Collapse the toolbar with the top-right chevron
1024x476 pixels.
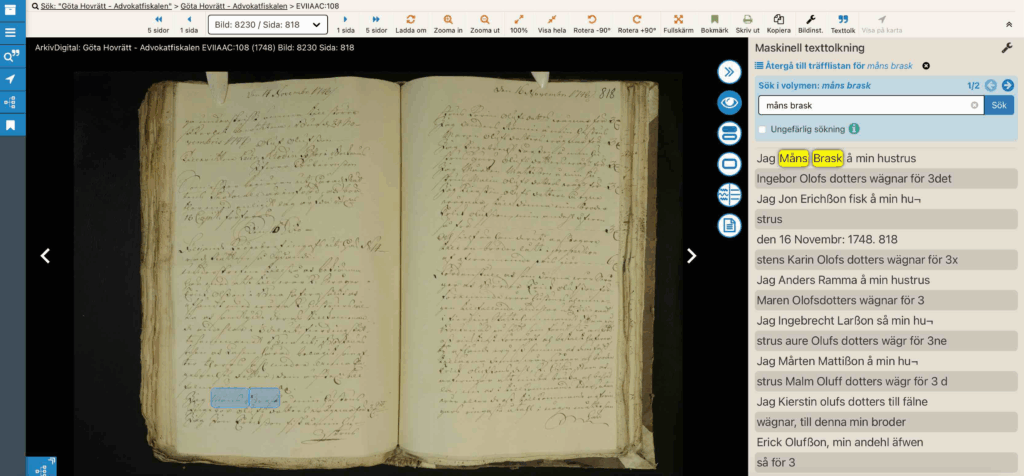pyautogui.click(x=1007, y=24)
